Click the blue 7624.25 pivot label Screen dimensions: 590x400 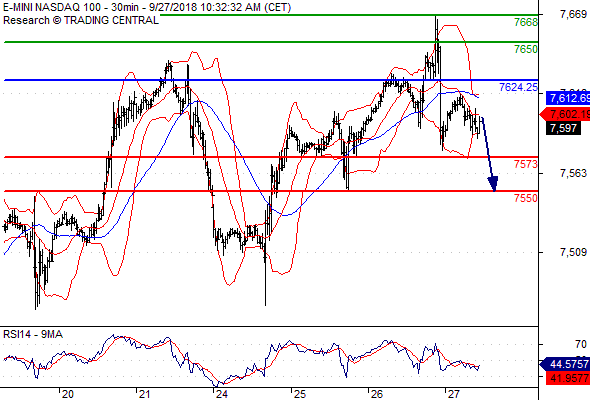(x=518, y=87)
